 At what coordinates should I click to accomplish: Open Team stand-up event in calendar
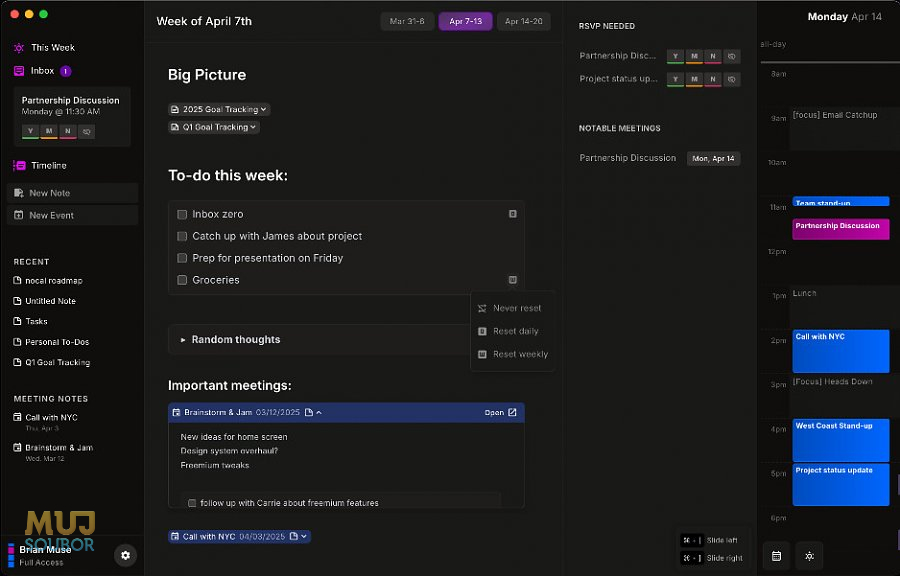coord(841,202)
